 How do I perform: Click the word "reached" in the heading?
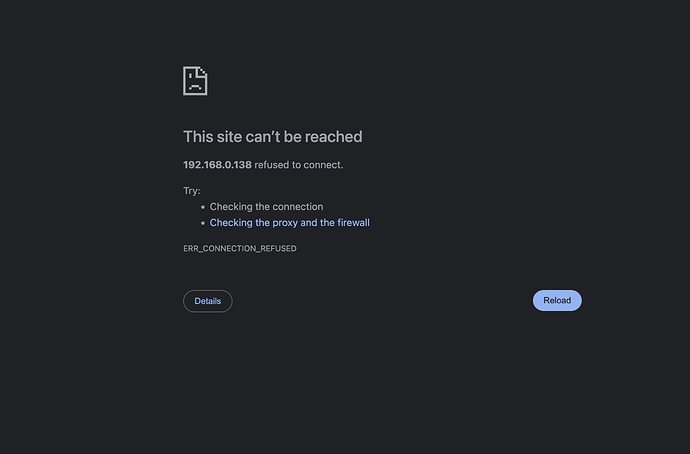tap(334, 136)
